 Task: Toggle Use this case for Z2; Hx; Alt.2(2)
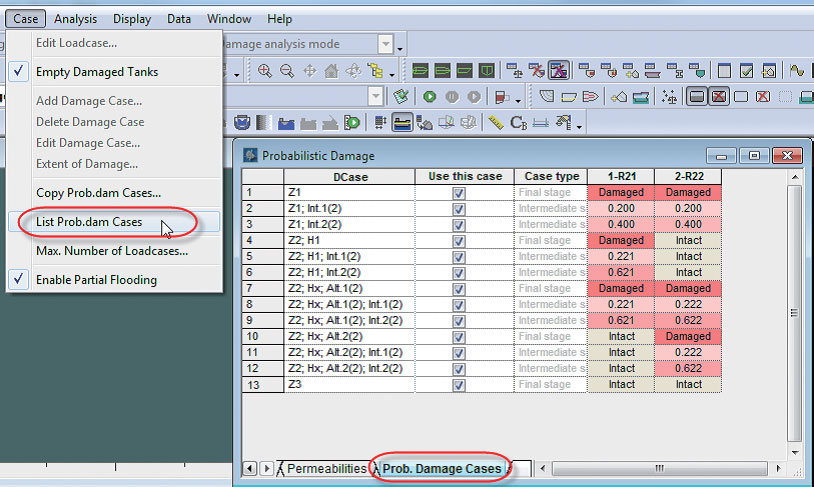(458, 337)
